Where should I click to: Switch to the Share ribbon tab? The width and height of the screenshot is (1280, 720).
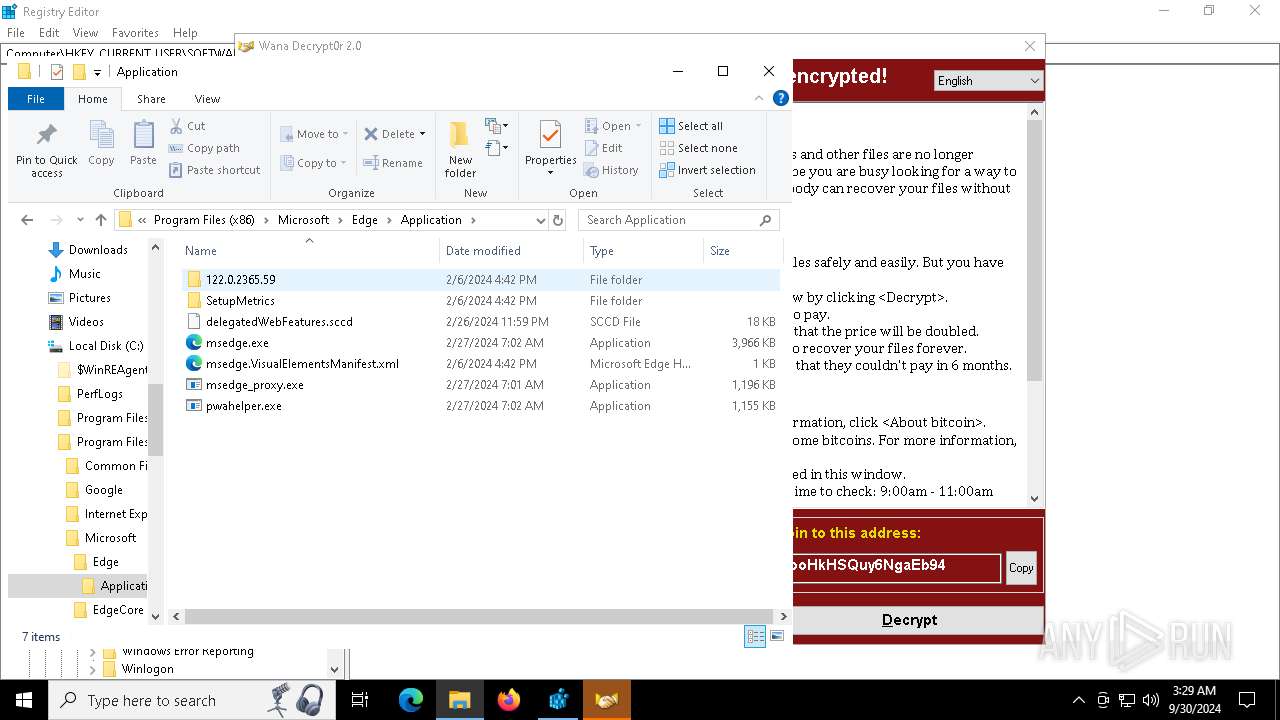[151, 99]
